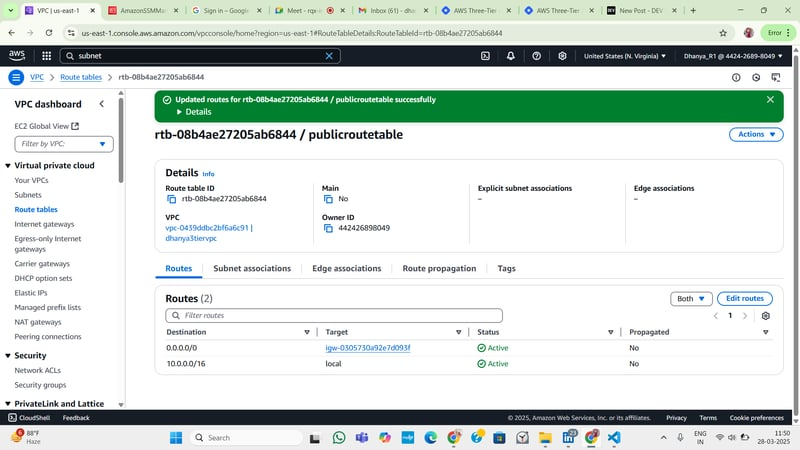Open the AWS help question mark menu
800x450 pixels.
click(536, 56)
